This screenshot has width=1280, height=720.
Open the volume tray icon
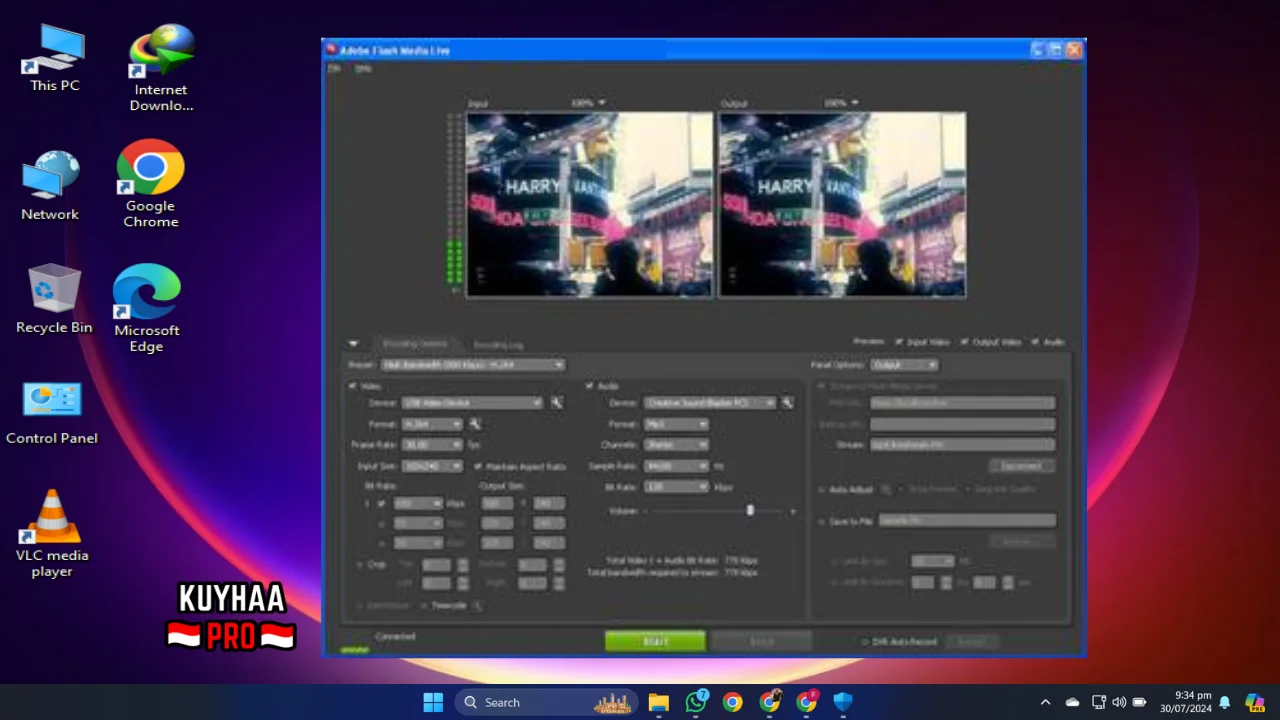pos(1118,703)
